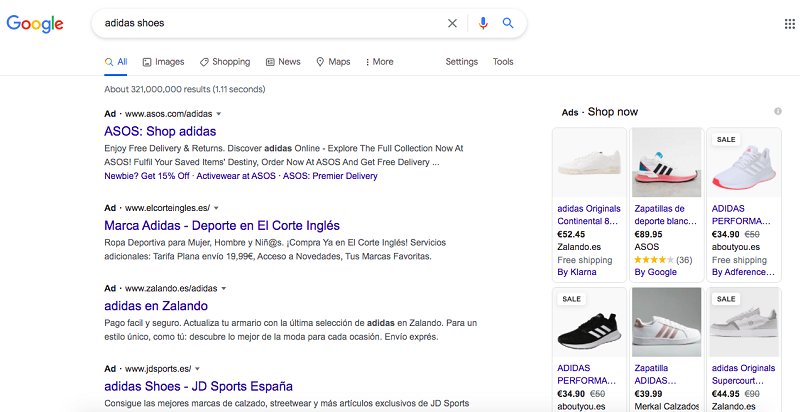Image resolution: width=800 pixels, height=412 pixels.
Task: Open adidas Originals Supercourt… product title
Action: click(x=743, y=374)
